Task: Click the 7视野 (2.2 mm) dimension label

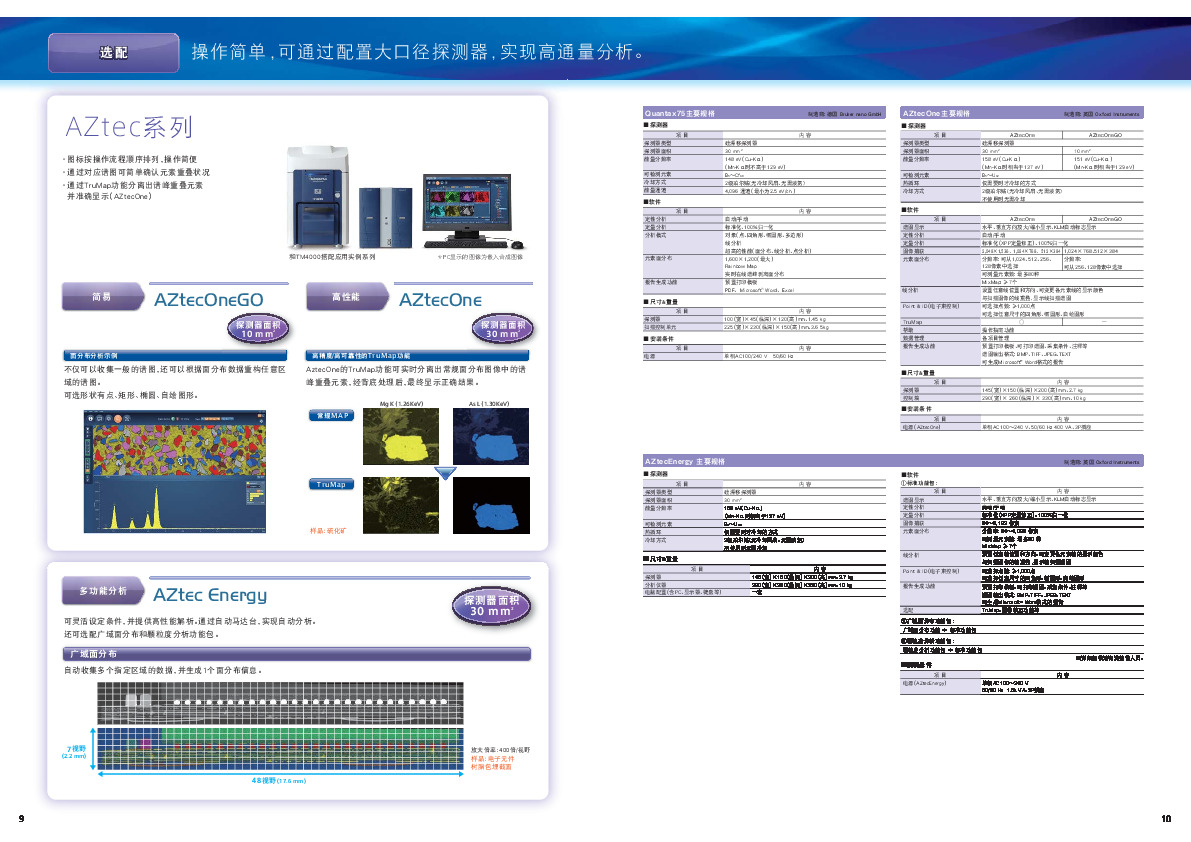Action: click(x=74, y=752)
